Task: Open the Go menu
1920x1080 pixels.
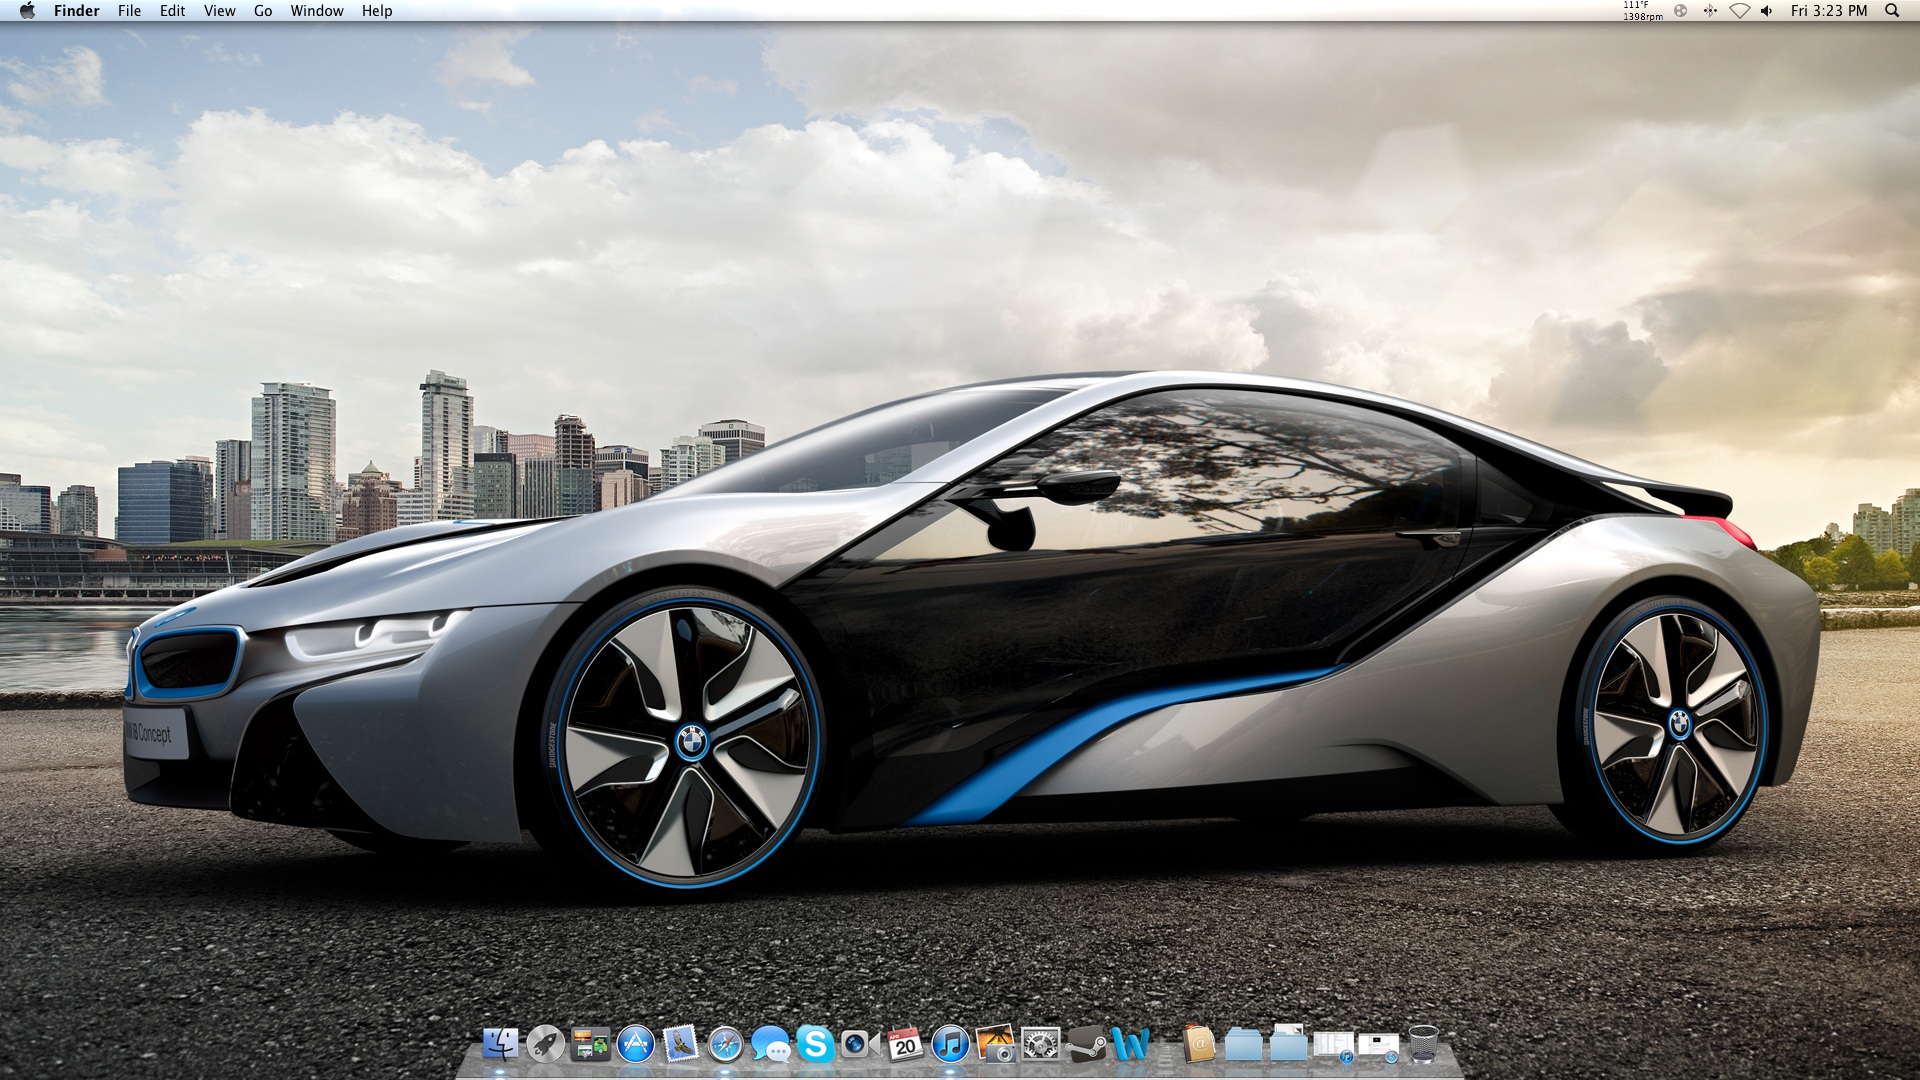Action: tap(263, 11)
